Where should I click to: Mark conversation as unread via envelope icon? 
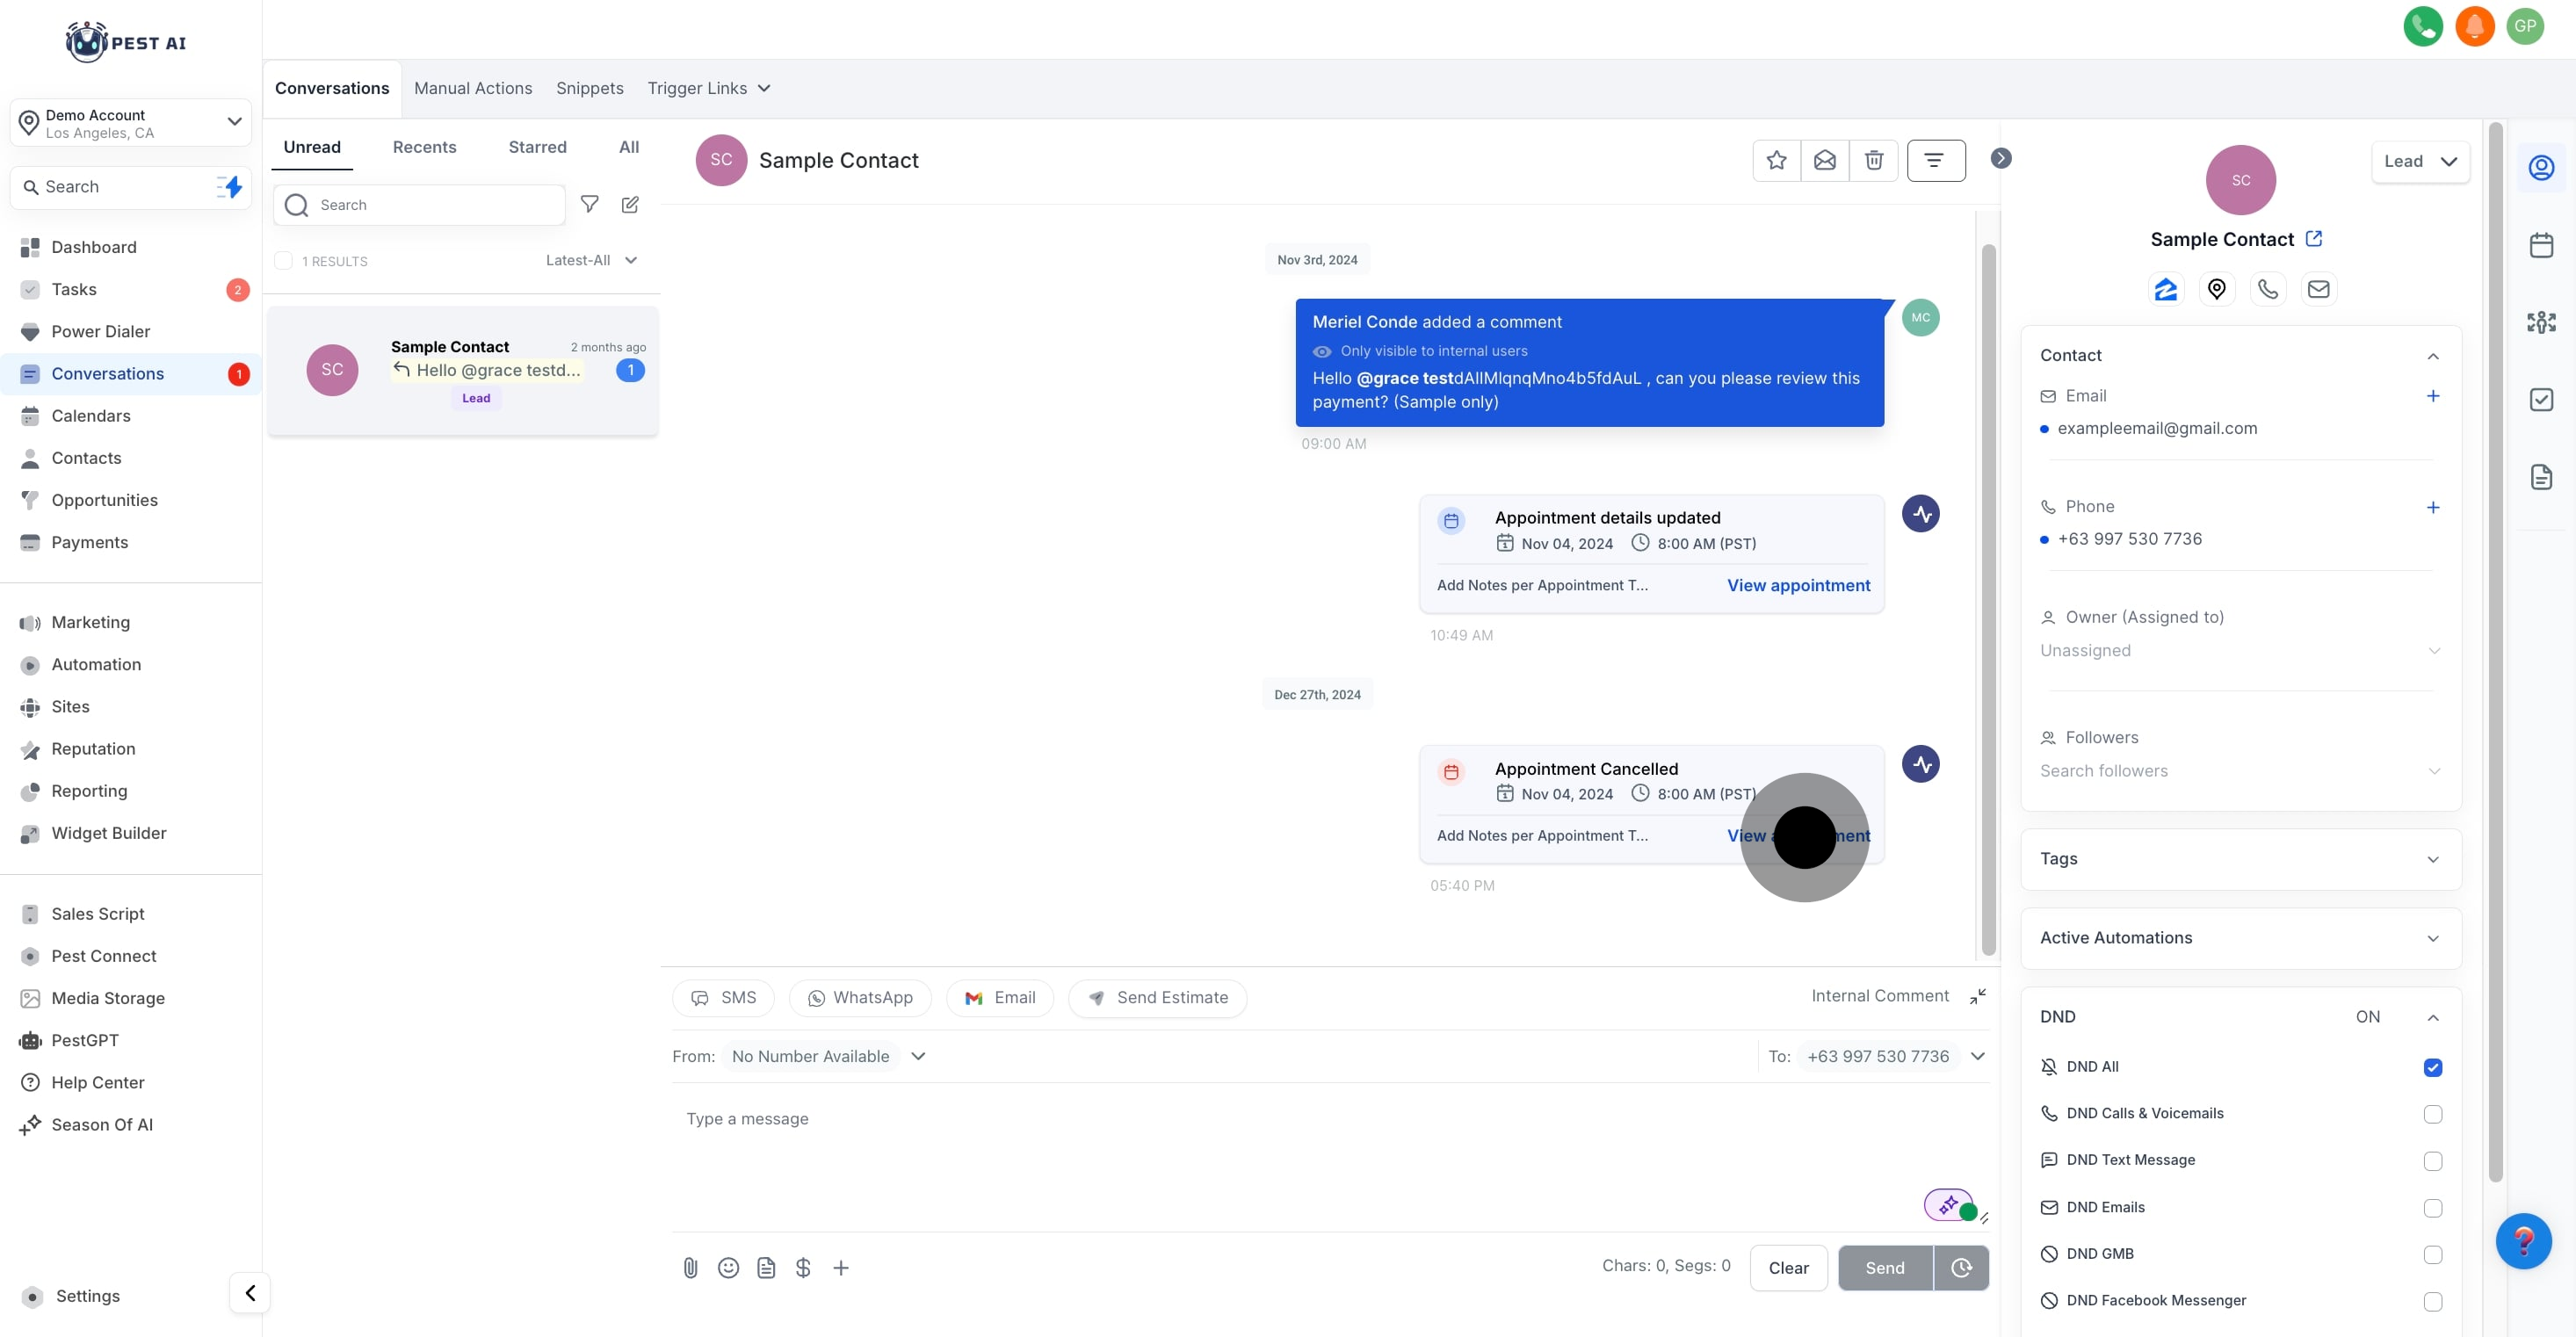[x=1825, y=160]
